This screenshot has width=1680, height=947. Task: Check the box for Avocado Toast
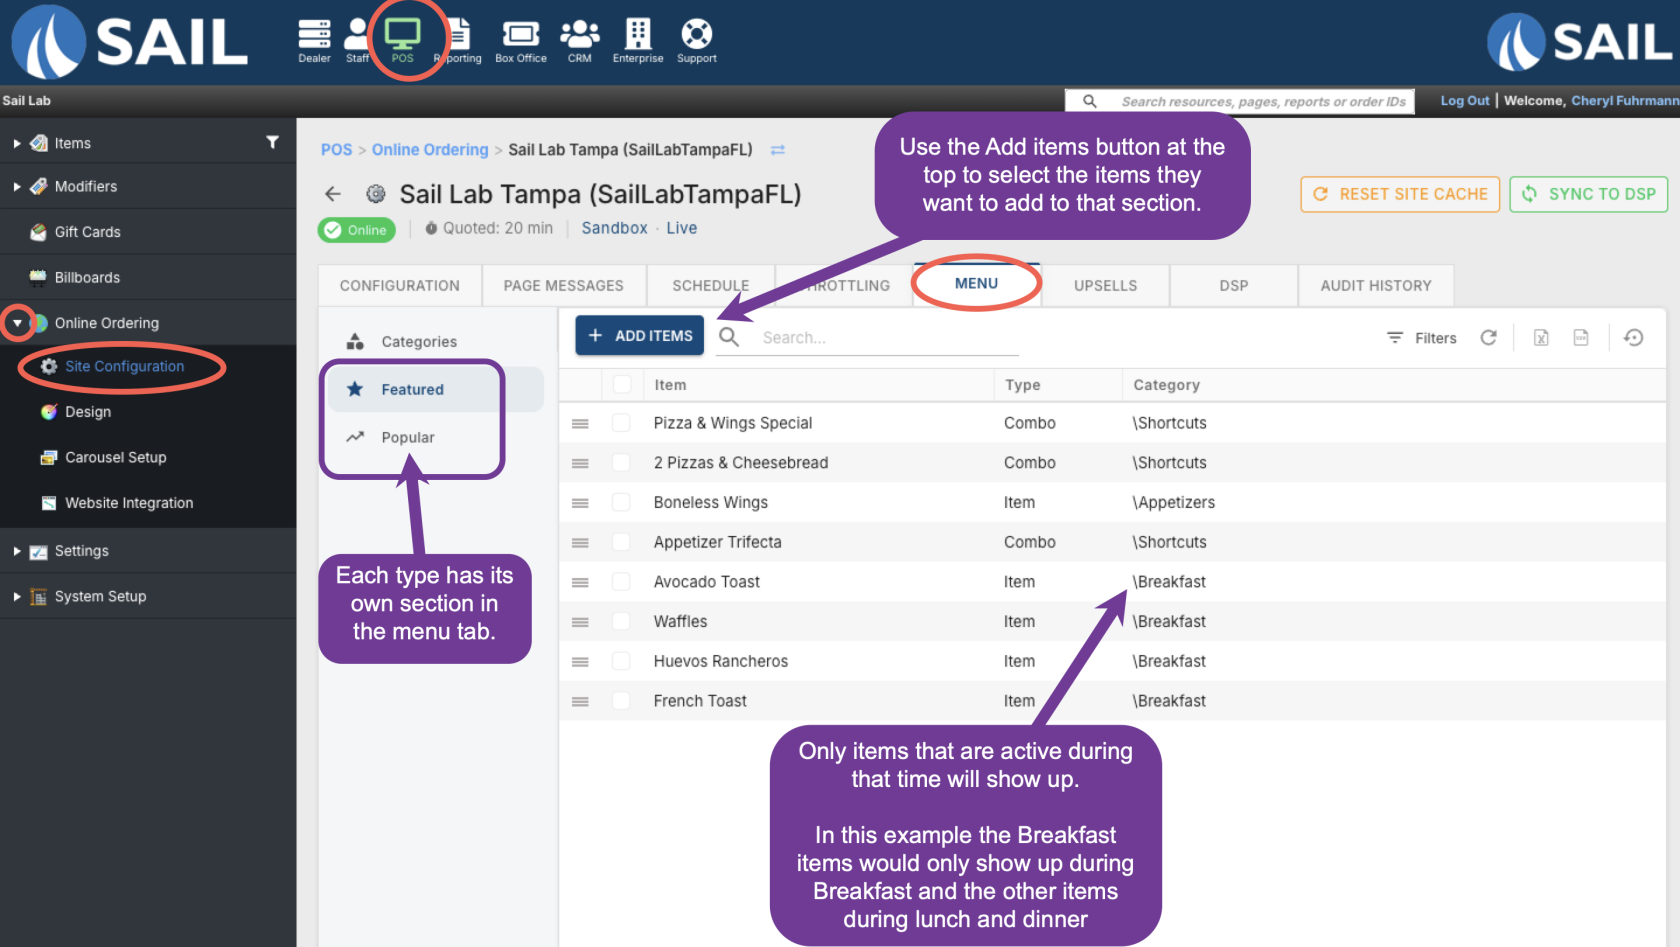621,582
